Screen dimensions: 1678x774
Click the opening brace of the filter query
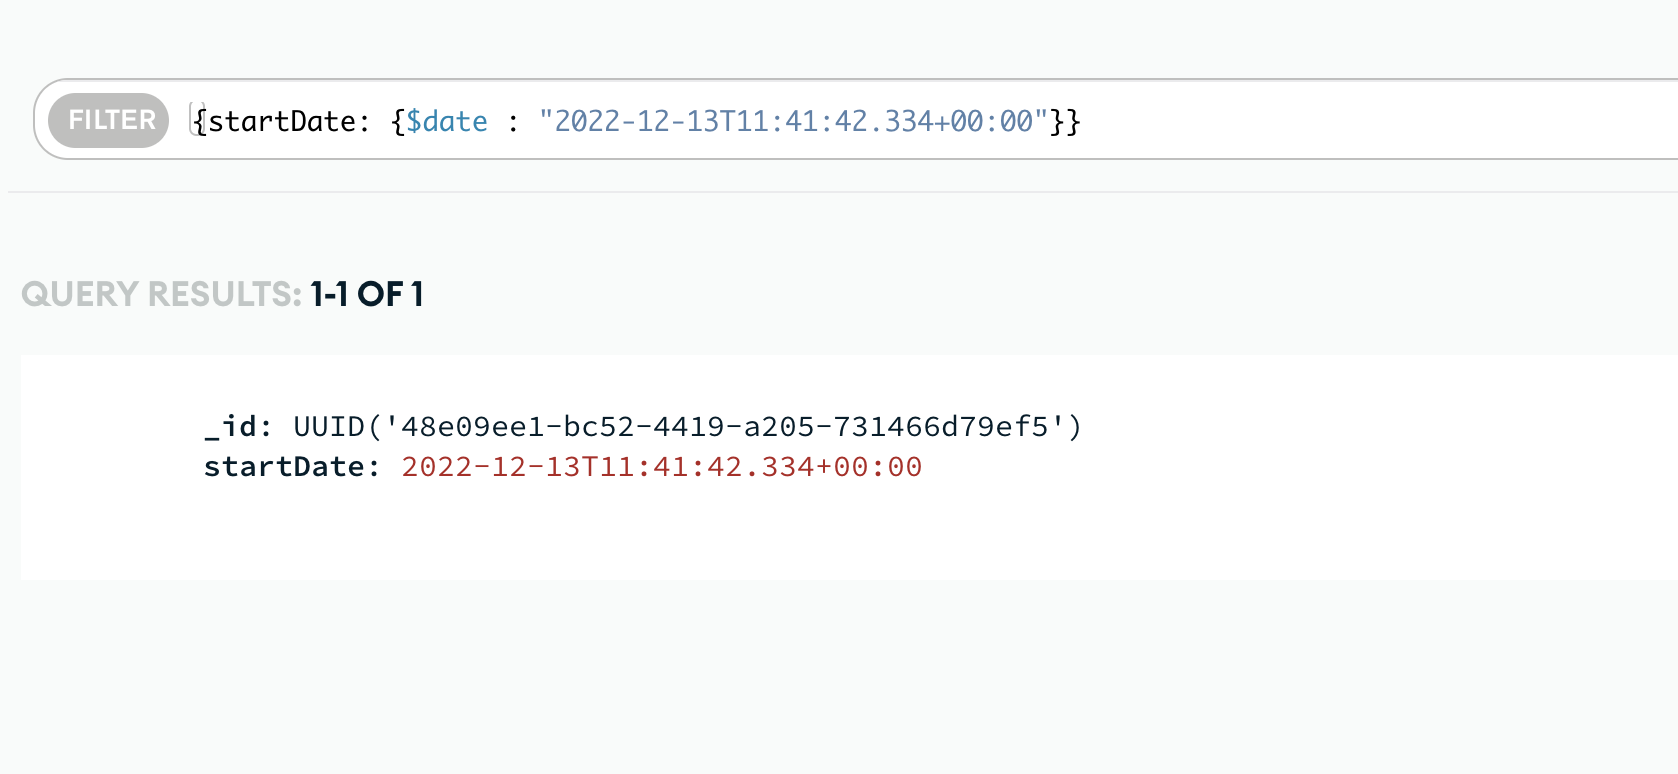pos(201,122)
